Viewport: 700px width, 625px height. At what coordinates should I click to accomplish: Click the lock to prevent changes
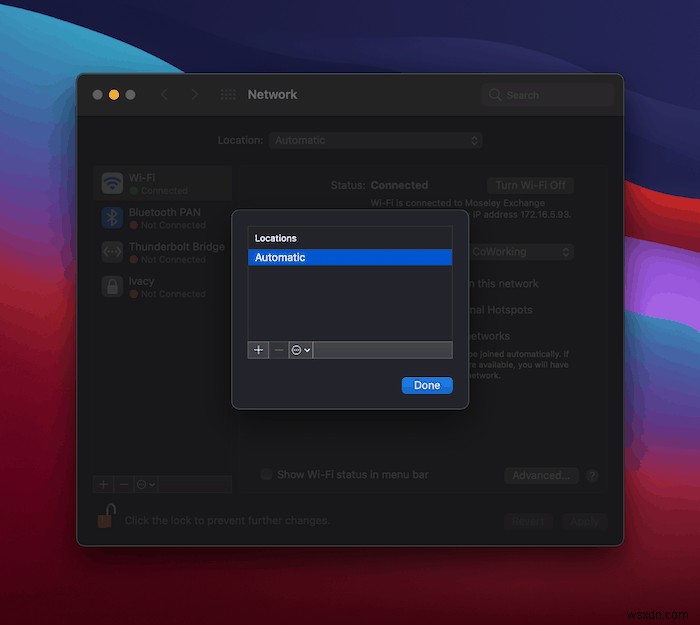click(x=106, y=516)
